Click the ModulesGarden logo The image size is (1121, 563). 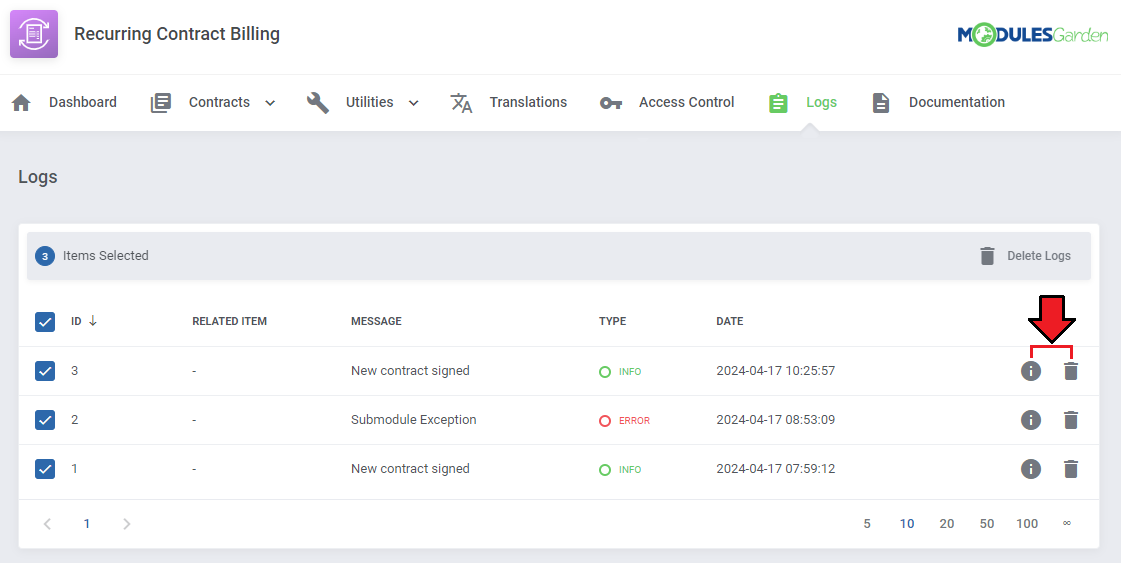tap(1032, 34)
